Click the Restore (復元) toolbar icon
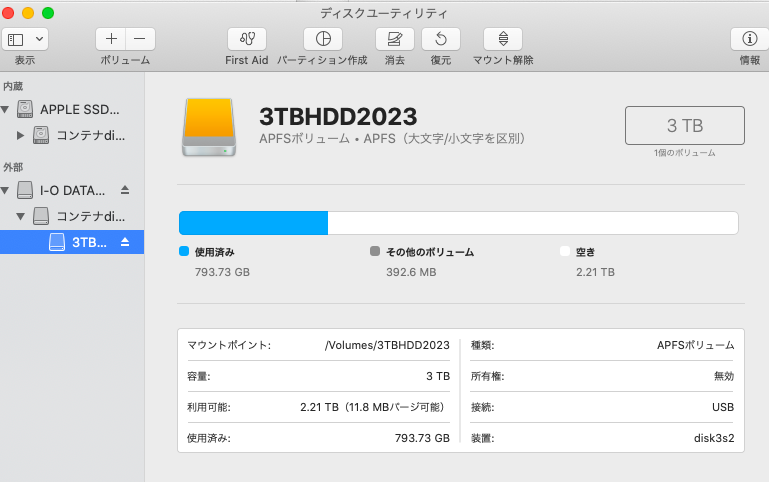 point(441,39)
